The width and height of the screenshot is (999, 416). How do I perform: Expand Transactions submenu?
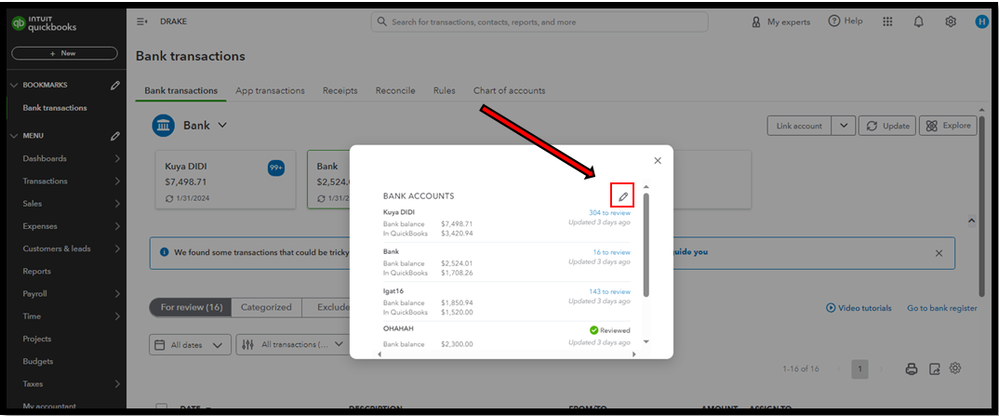(x=117, y=181)
